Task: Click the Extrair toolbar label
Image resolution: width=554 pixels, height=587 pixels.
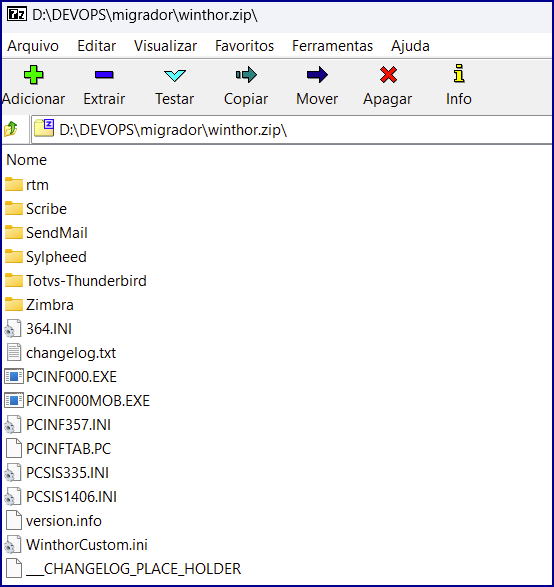Action: (x=104, y=99)
